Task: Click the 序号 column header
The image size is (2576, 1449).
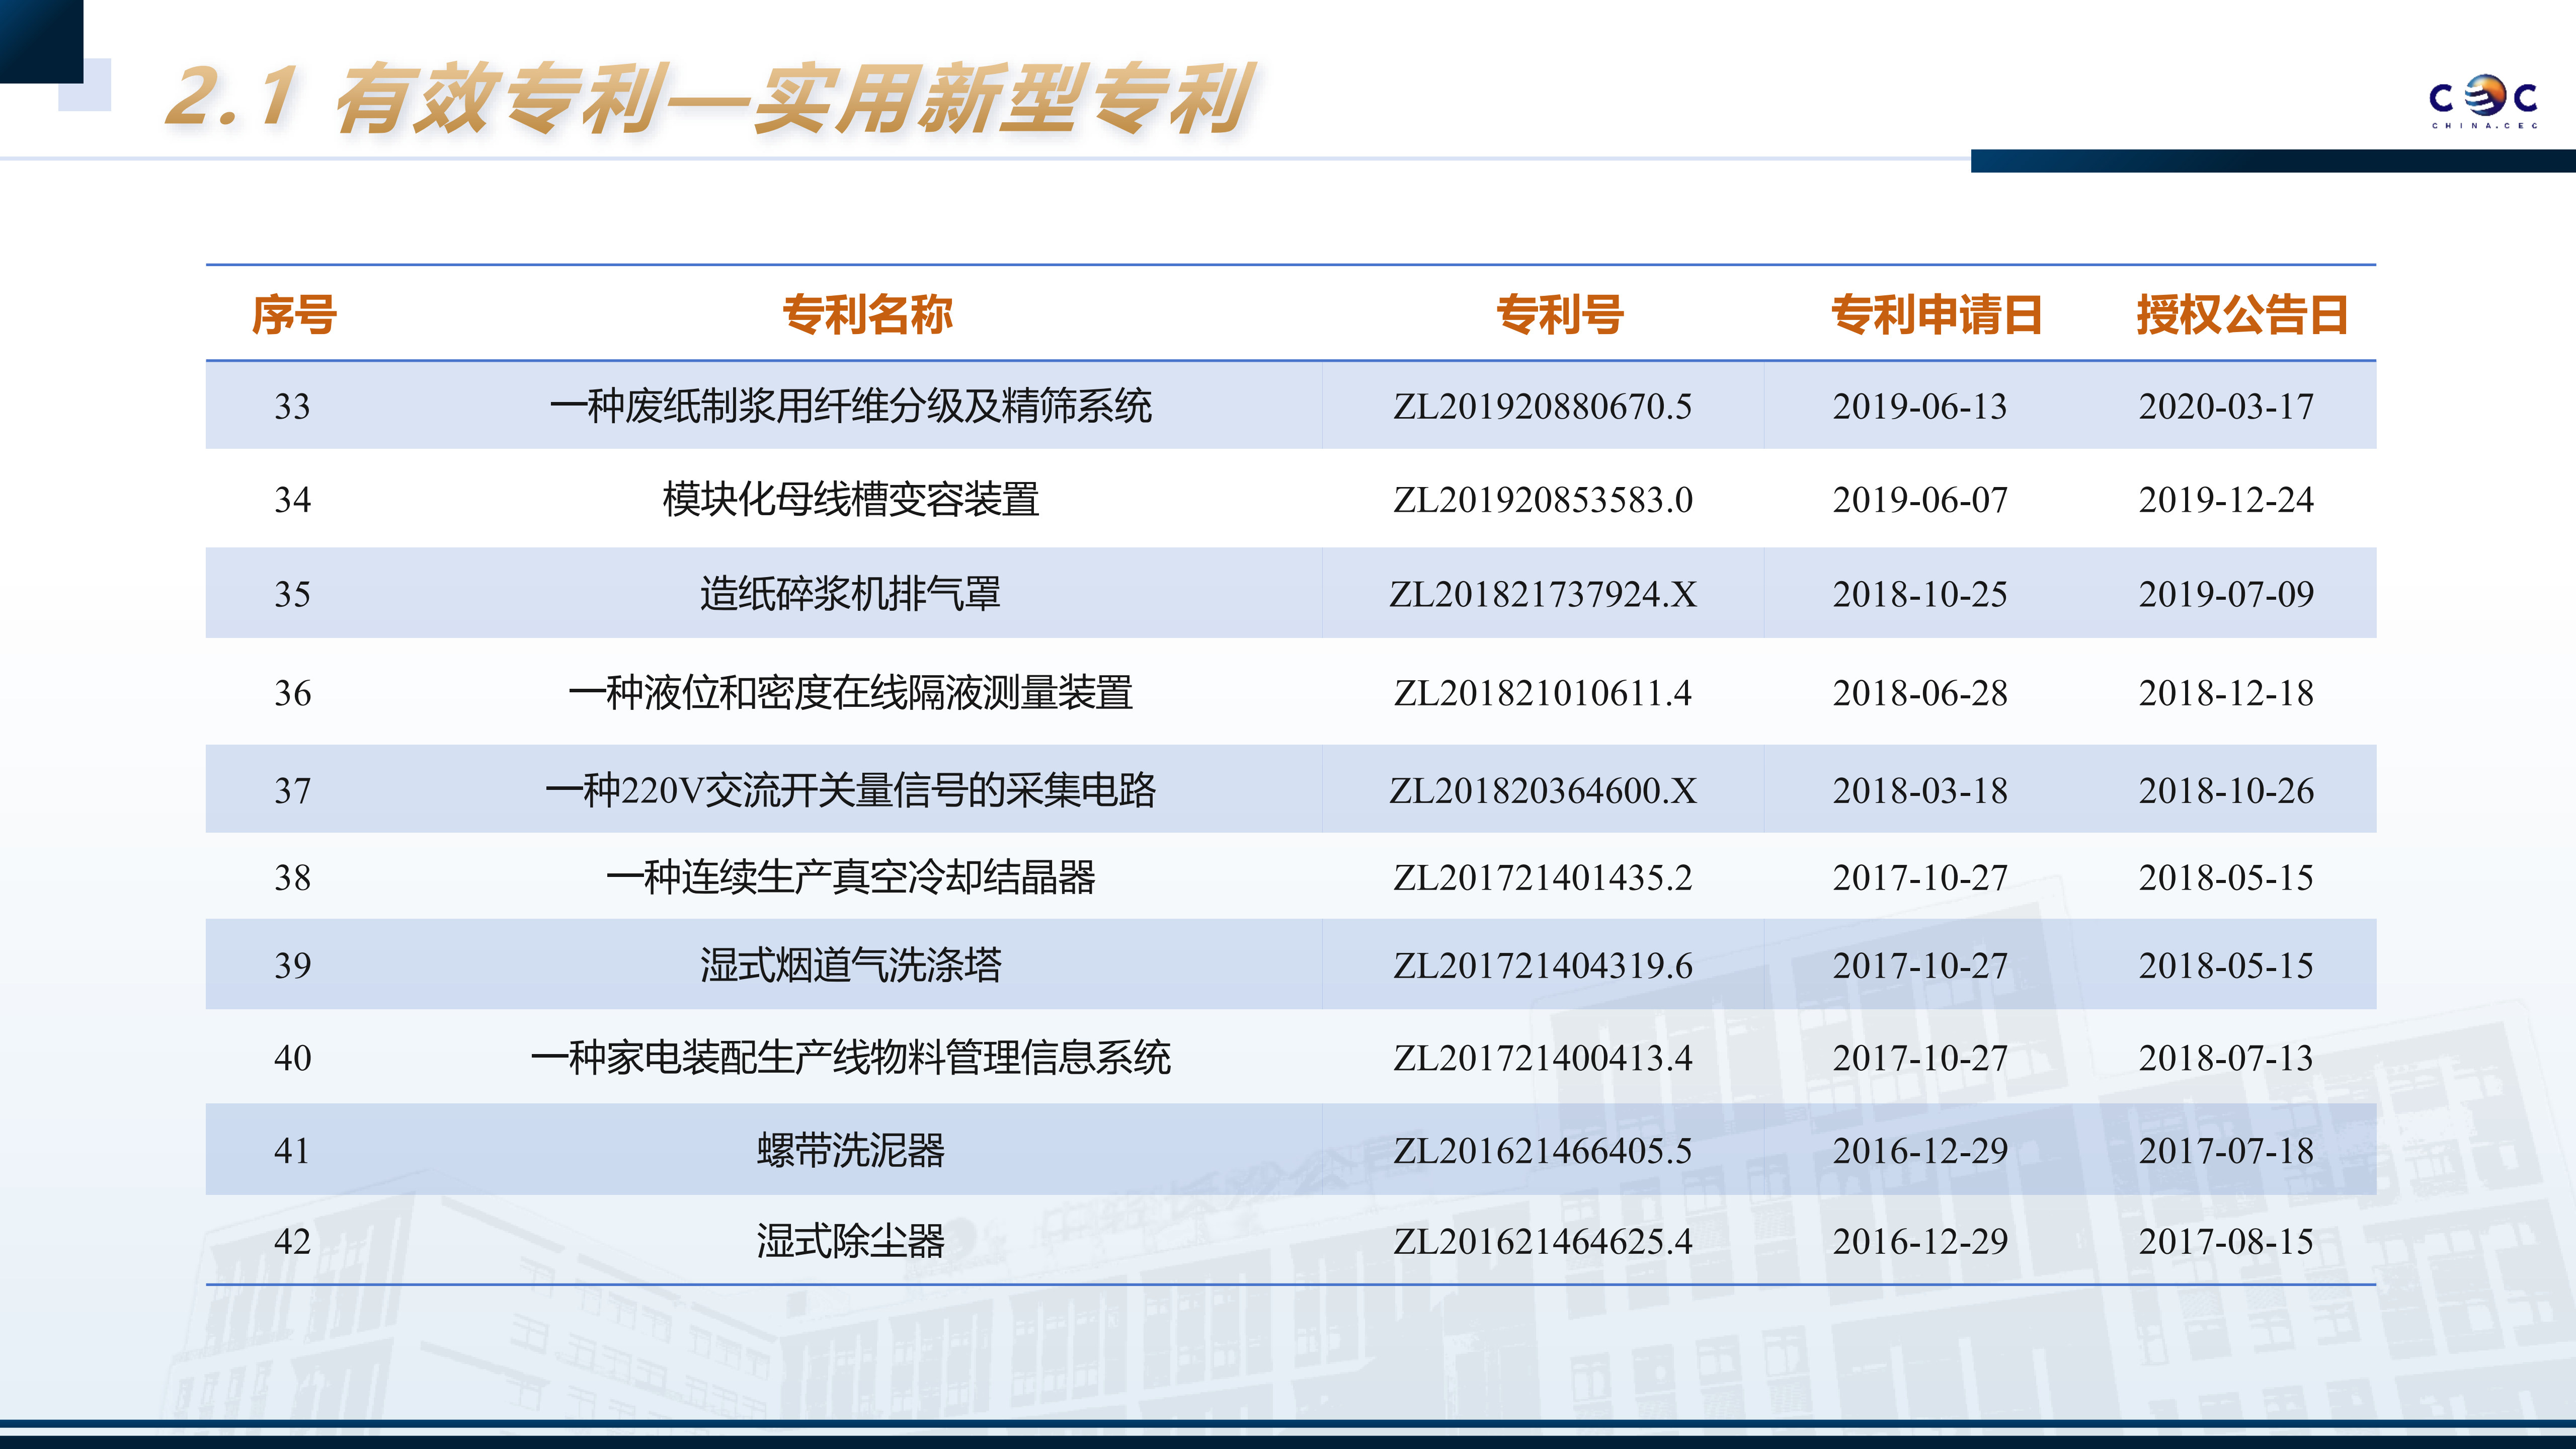Action: click(294, 314)
